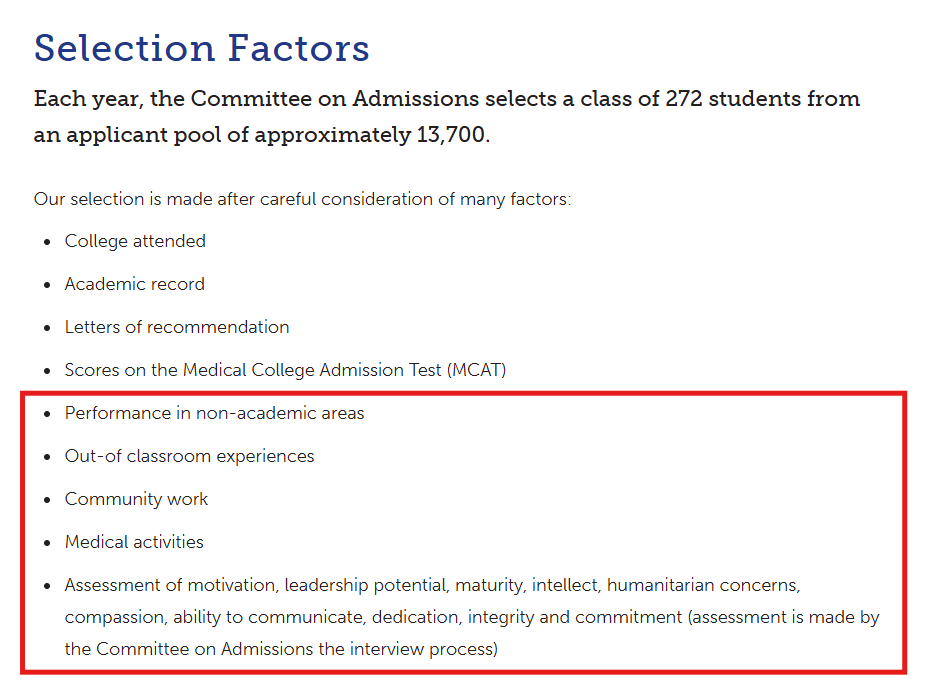The width and height of the screenshot is (943, 699).
Task: Click the 'class of 272 students' subheading
Action: (x=447, y=99)
